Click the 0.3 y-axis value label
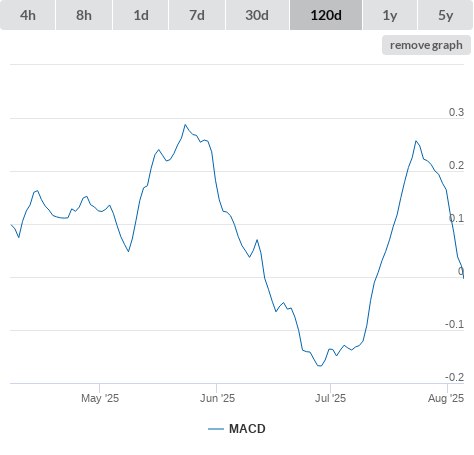The width and height of the screenshot is (474, 455). click(x=456, y=112)
